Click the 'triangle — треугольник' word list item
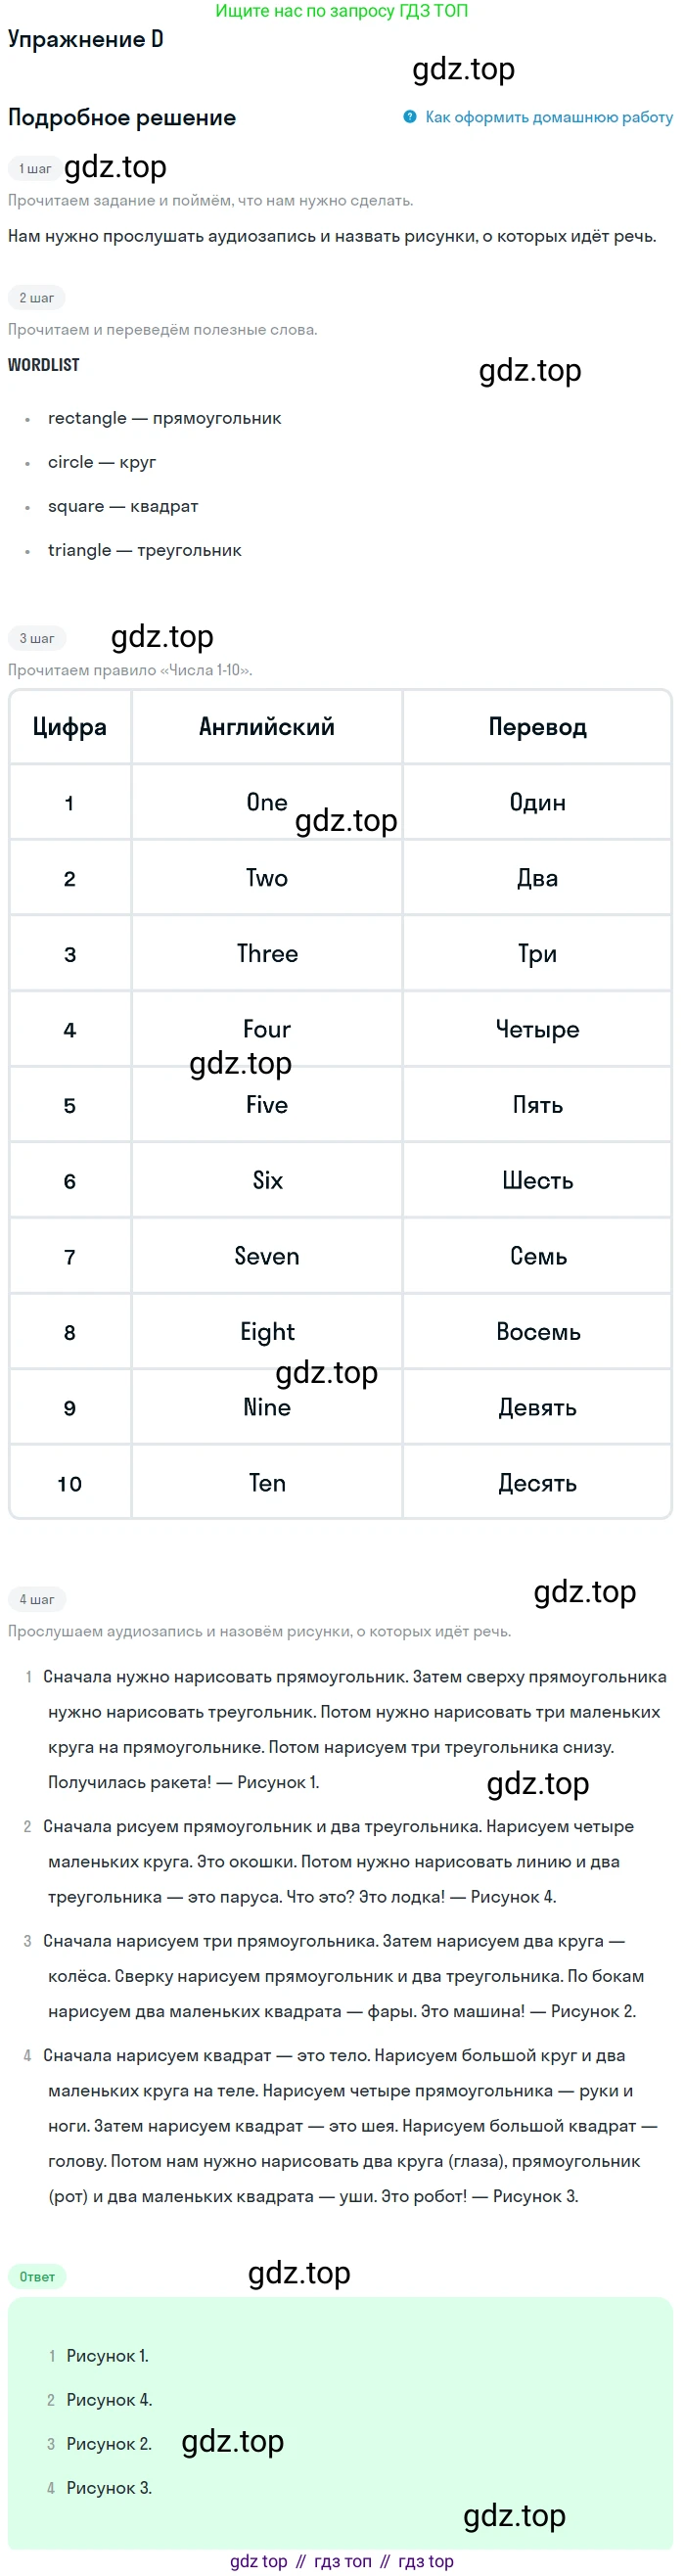This screenshot has height=2576, width=685. pyautogui.click(x=145, y=550)
